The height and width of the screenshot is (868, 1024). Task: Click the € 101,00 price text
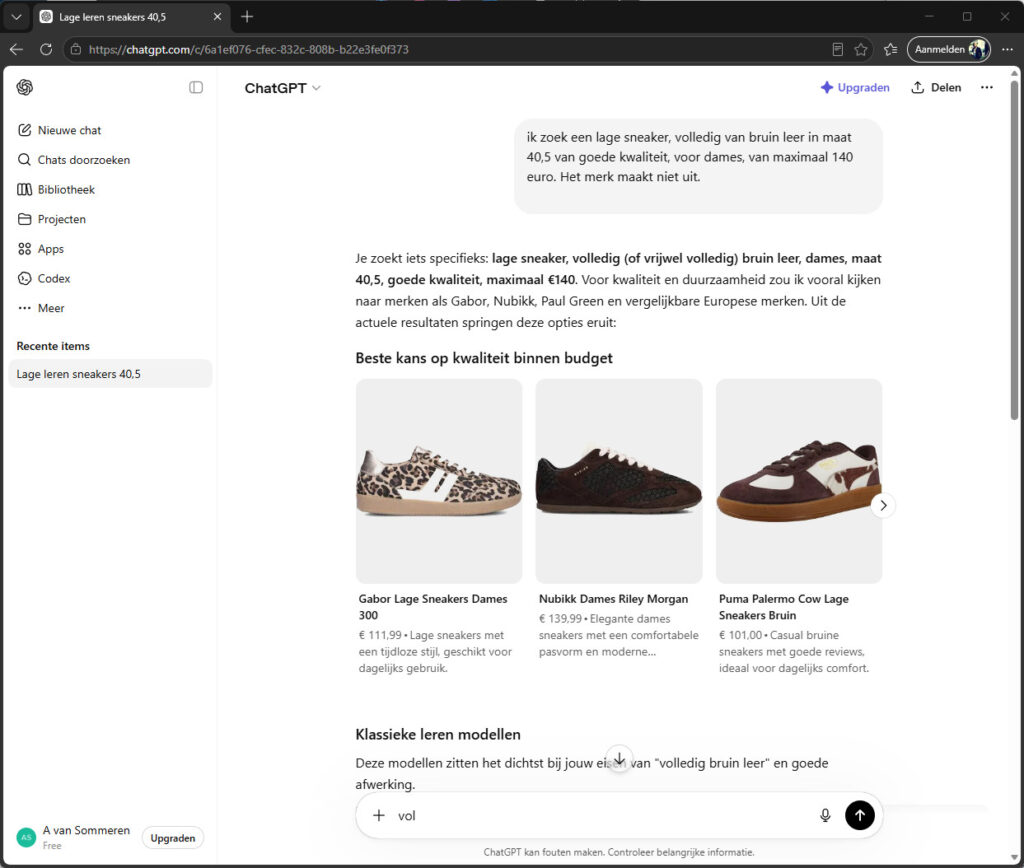pyautogui.click(x=741, y=635)
